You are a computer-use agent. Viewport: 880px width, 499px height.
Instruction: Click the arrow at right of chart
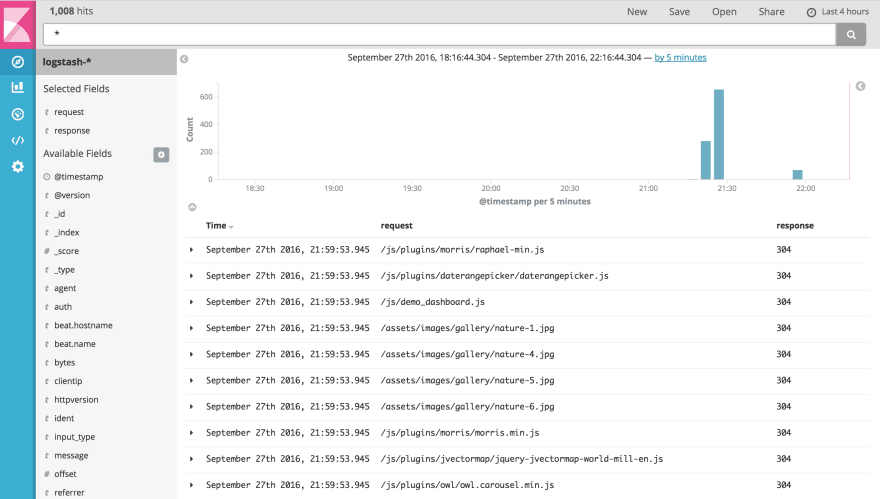pyautogui.click(x=860, y=86)
